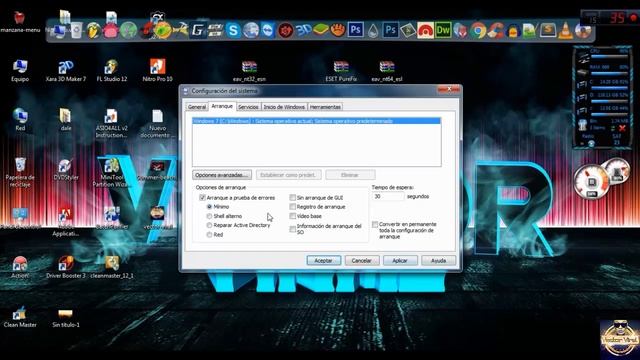640x360 pixels.
Task: Select the ASIO4ALL v2 Instruction file
Action: point(111,123)
